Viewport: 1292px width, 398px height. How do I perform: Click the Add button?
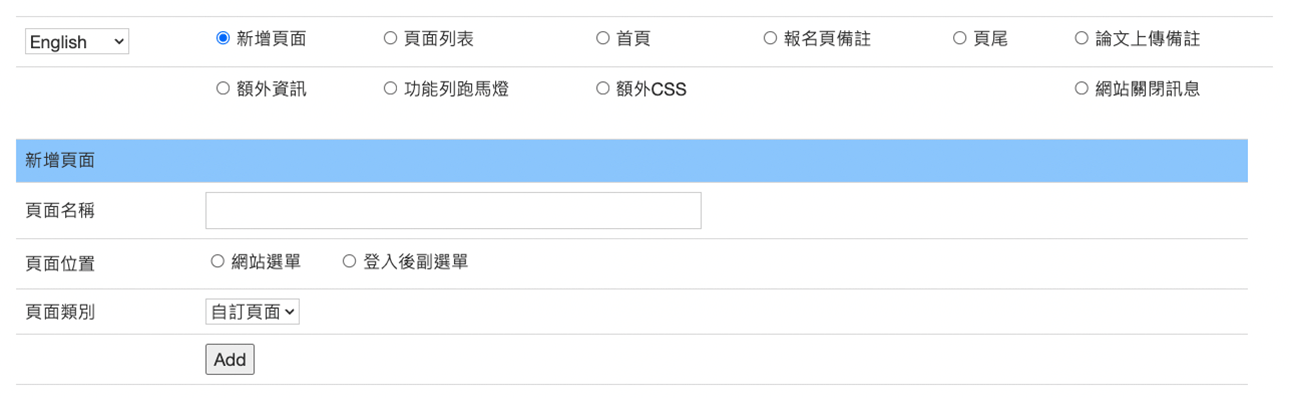pos(230,359)
